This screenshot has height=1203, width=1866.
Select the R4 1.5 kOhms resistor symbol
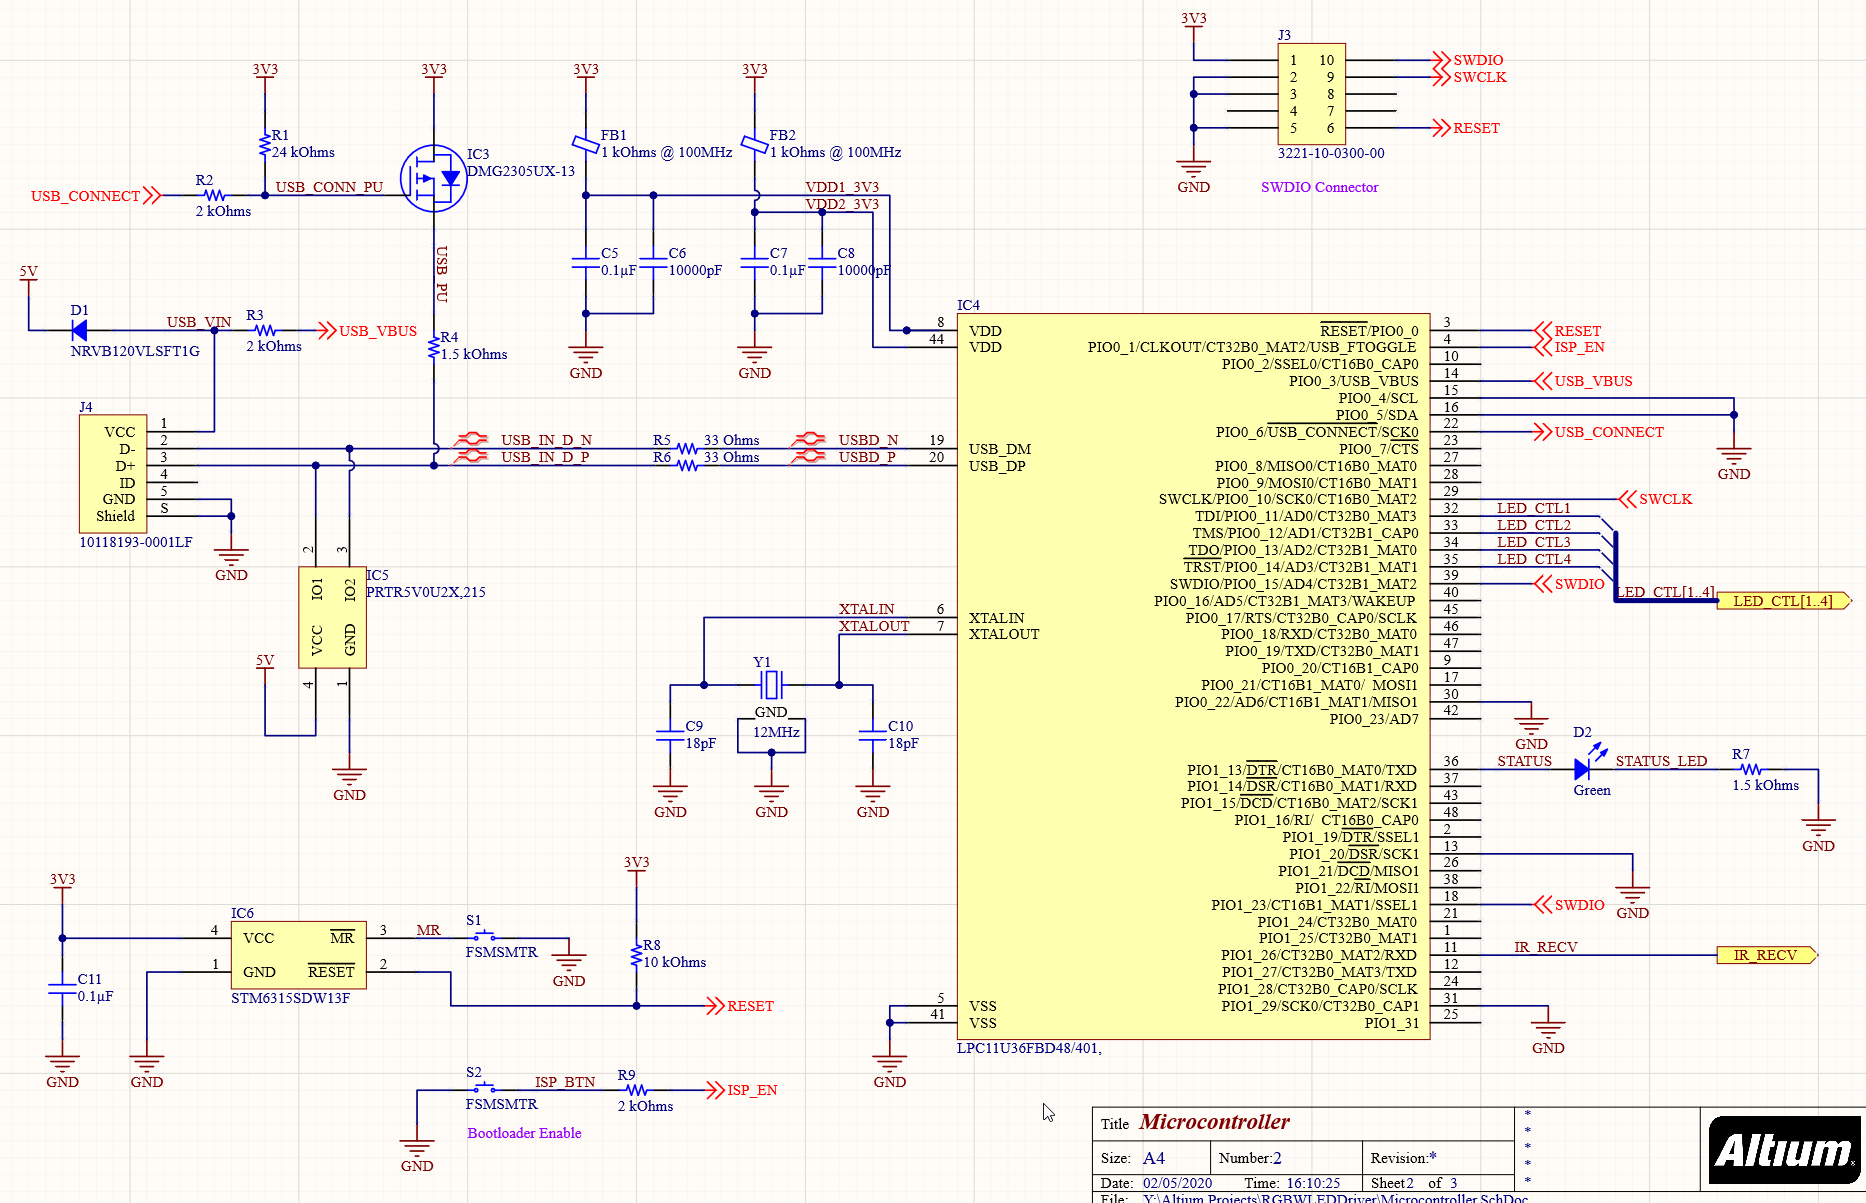(x=434, y=347)
